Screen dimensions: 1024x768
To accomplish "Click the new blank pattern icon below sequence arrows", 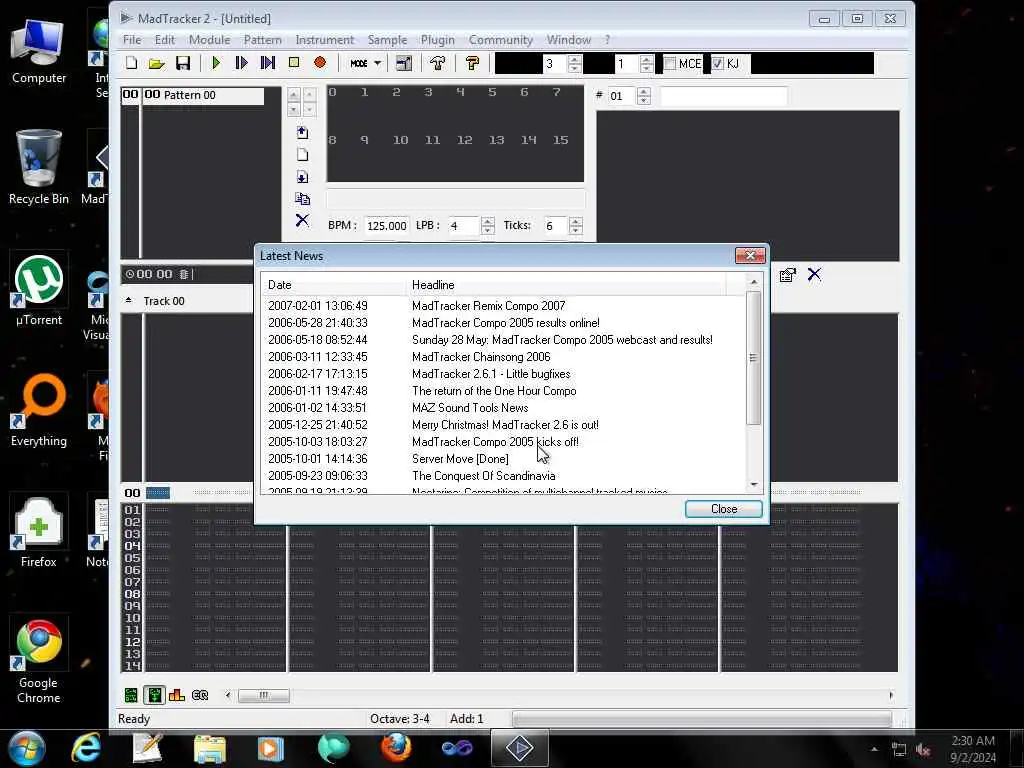I will (x=302, y=155).
